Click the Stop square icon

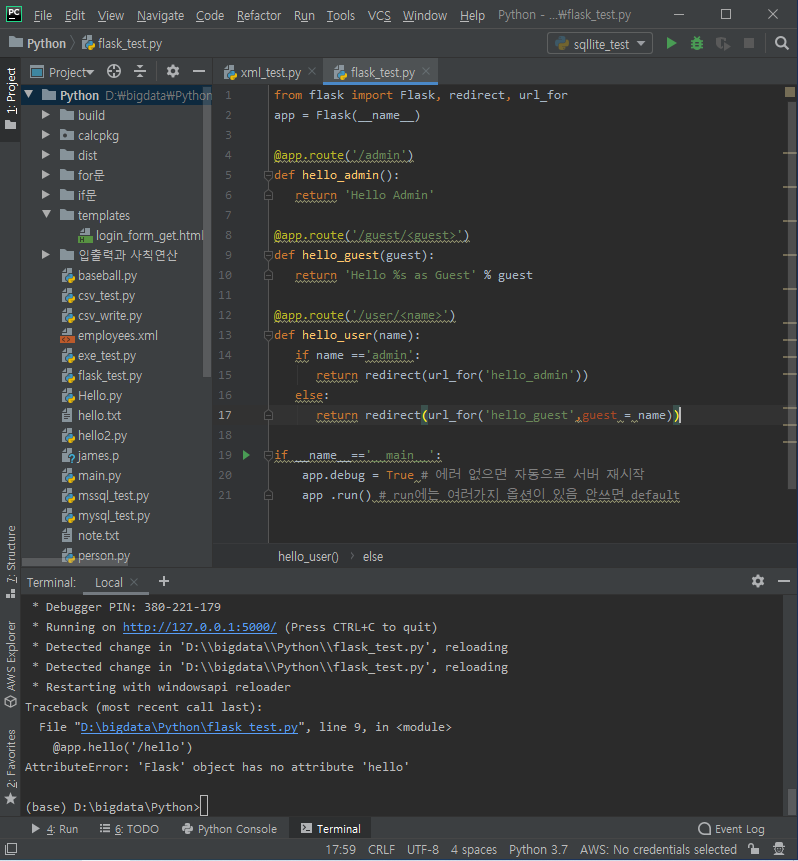click(749, 43)
